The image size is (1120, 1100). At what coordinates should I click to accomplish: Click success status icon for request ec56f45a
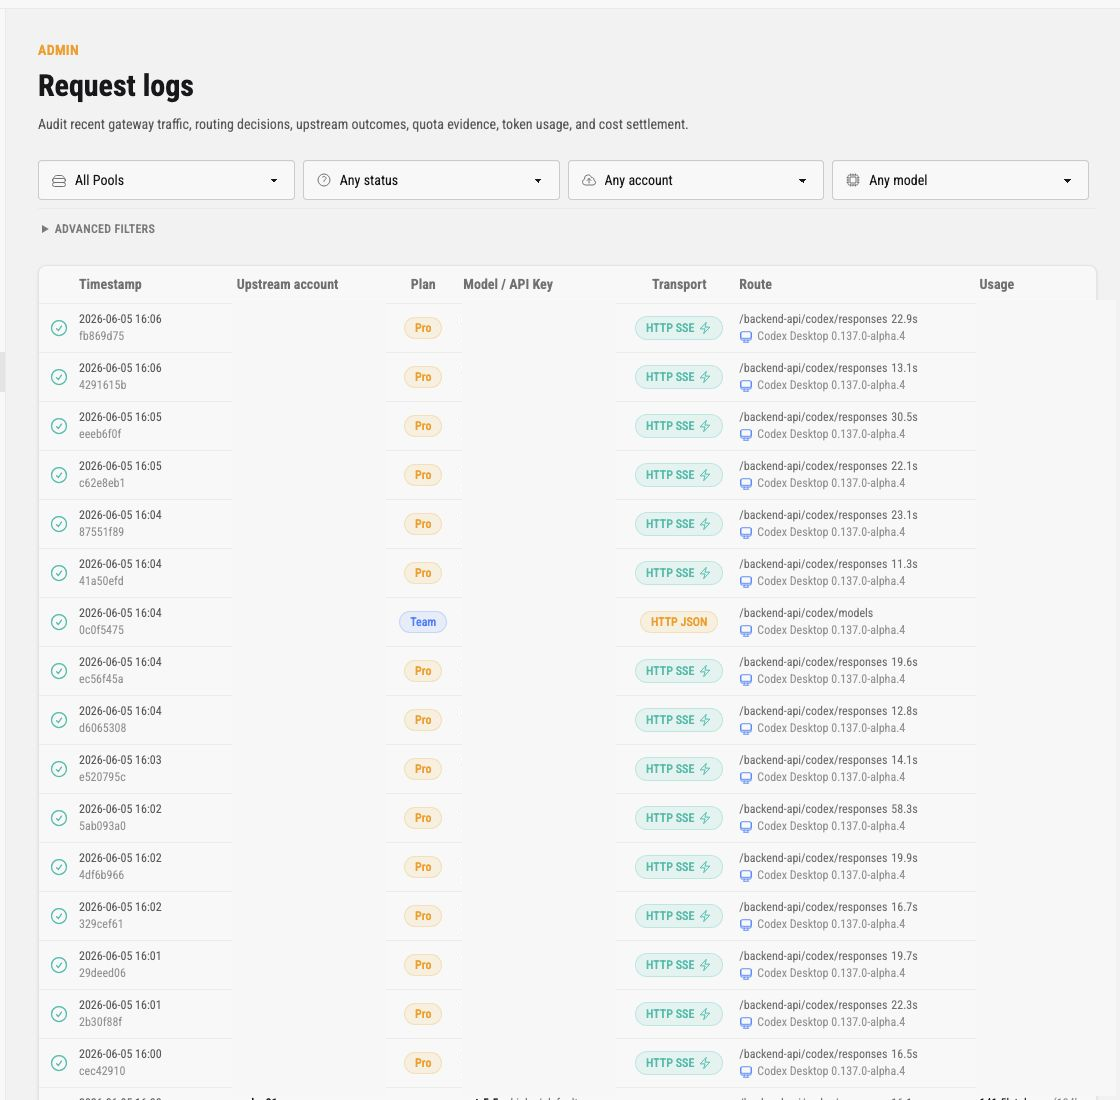[x=59, y=671]
